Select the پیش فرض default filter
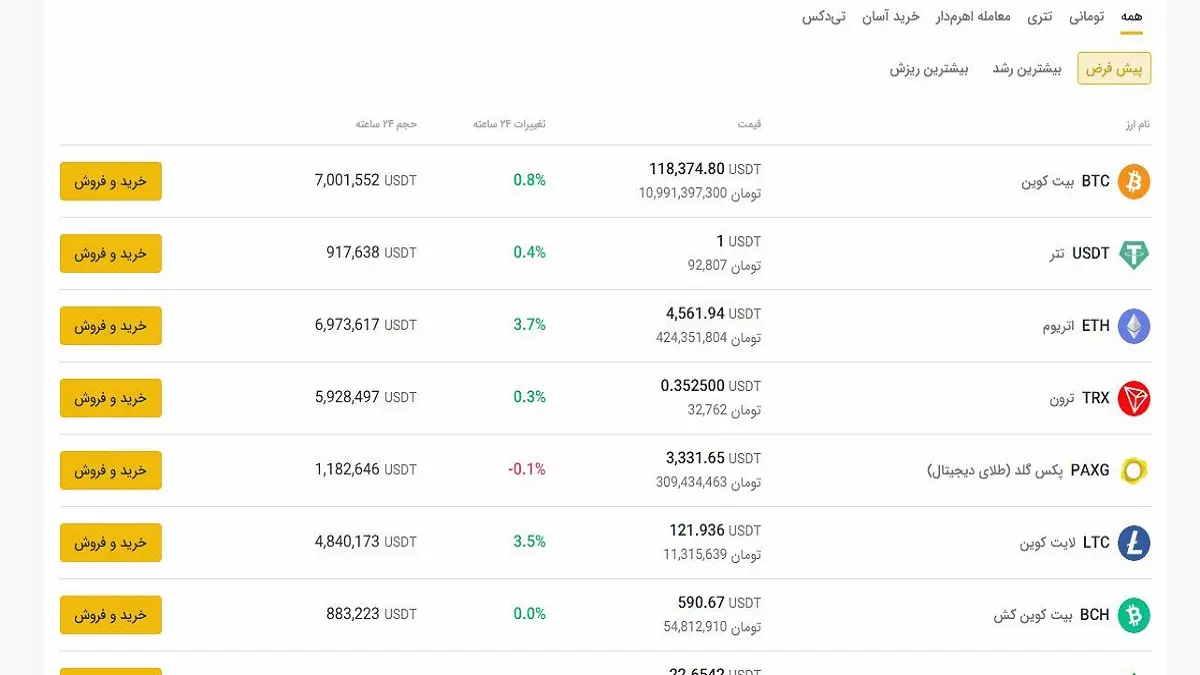Screen dimensions: 1200x675 pyautogui.click(x=1114, y=68)
